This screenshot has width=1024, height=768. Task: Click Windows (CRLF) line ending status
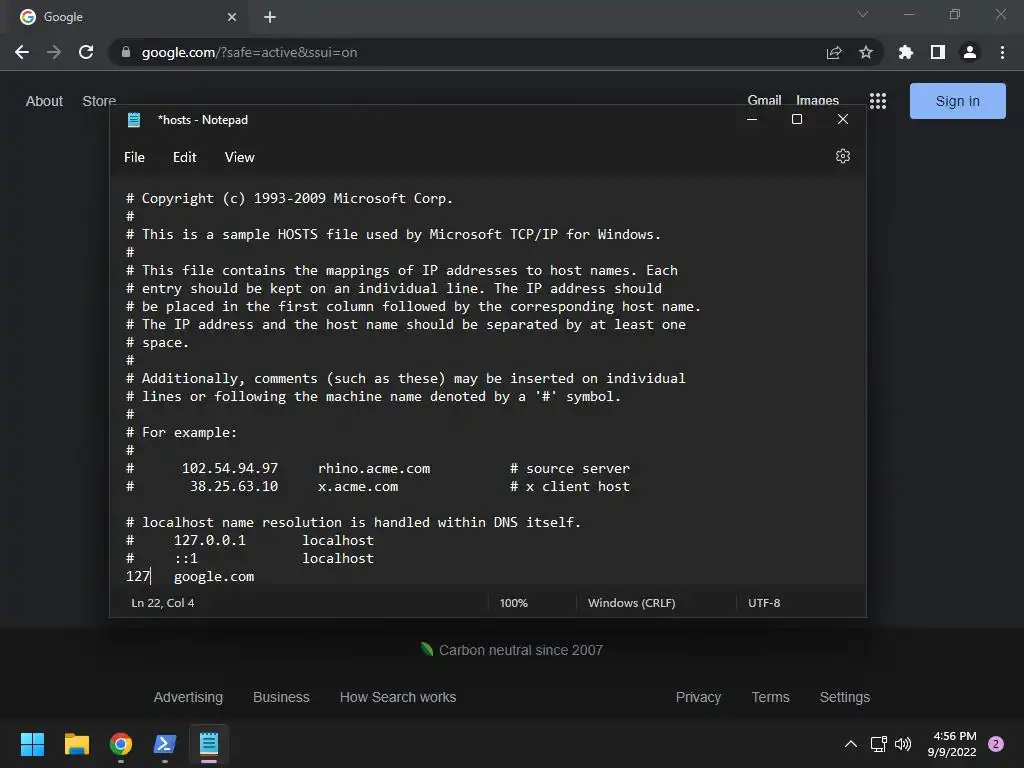coord(632,603)
